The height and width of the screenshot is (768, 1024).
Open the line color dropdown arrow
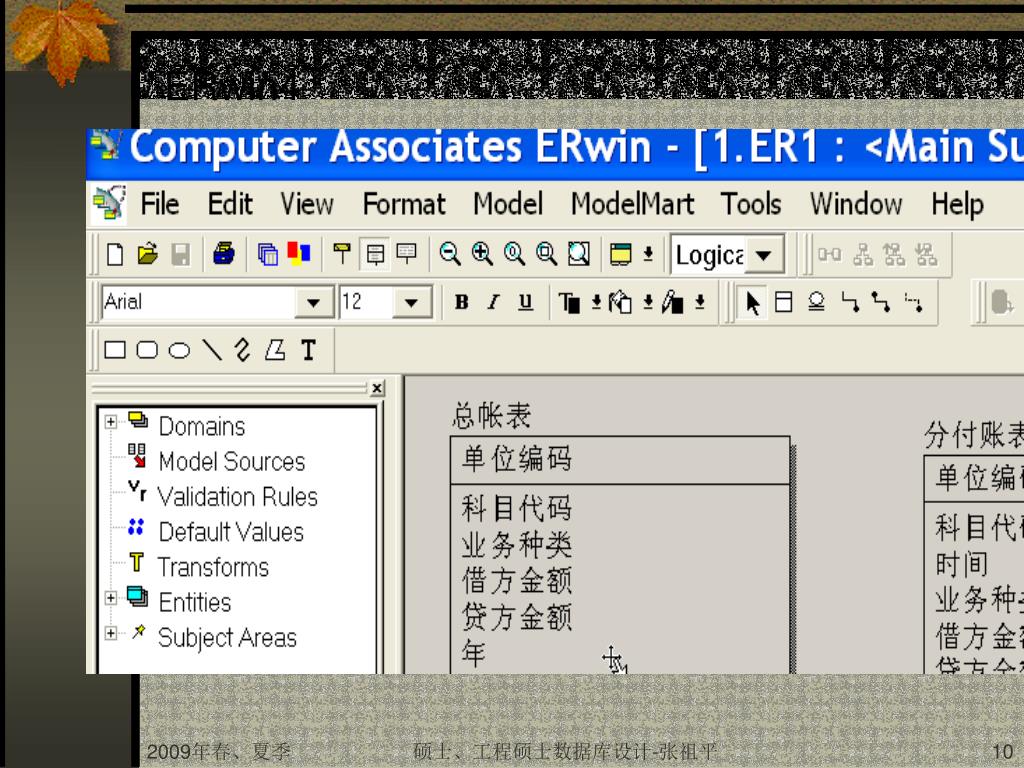click(x=700, y=302)
